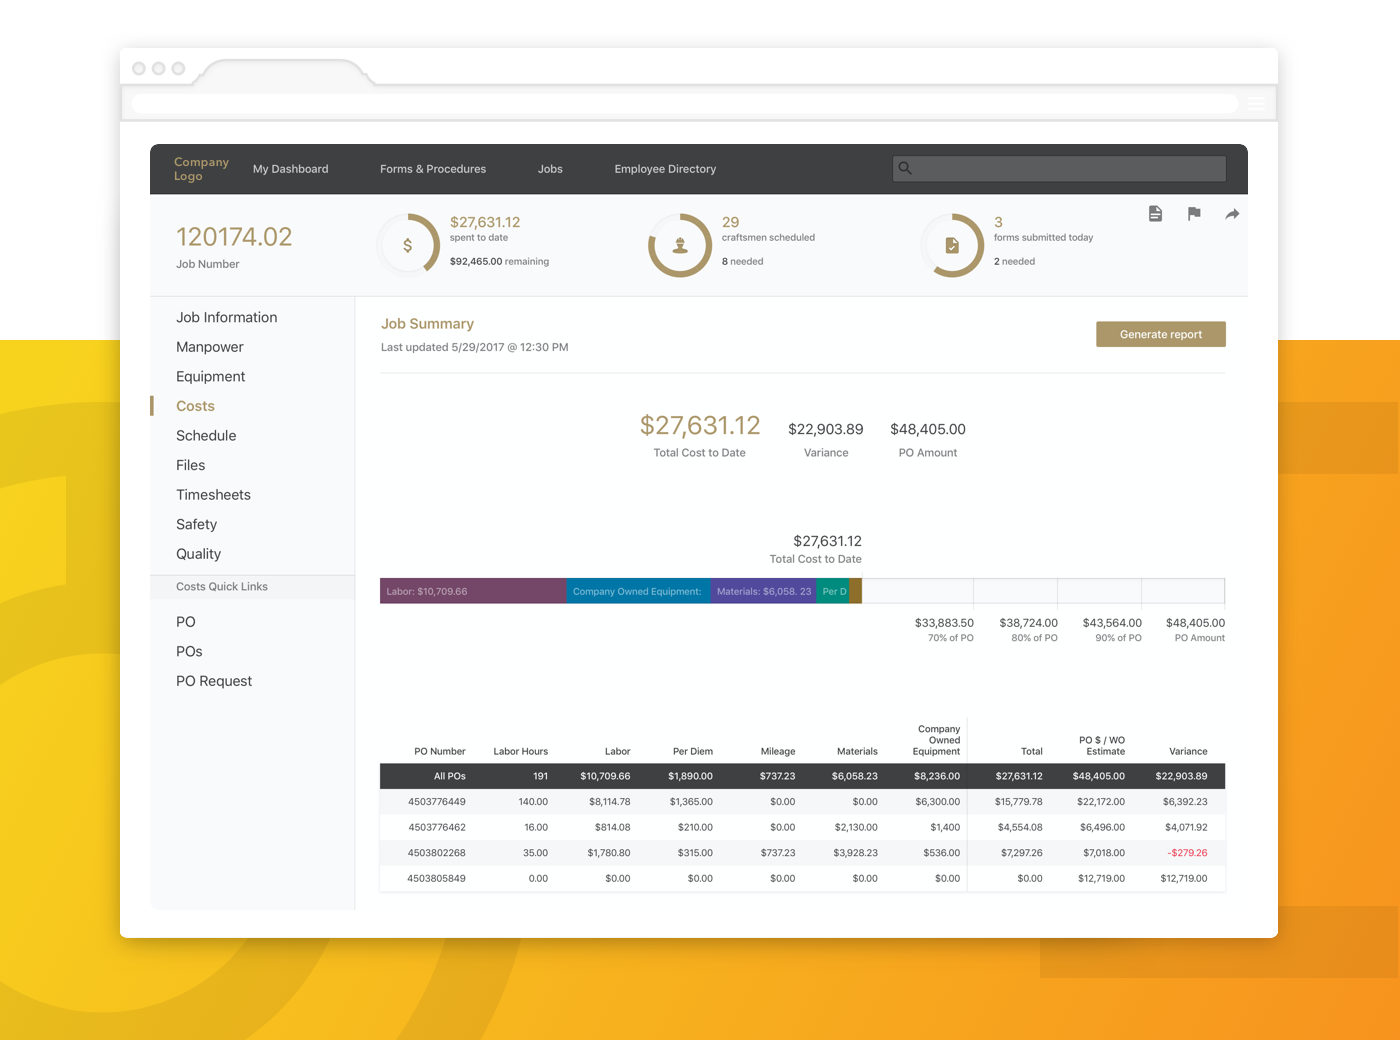This screenshot has width=1400, height=1040.
Task: Click the Labor Hours column header
Action: [521, 751]
